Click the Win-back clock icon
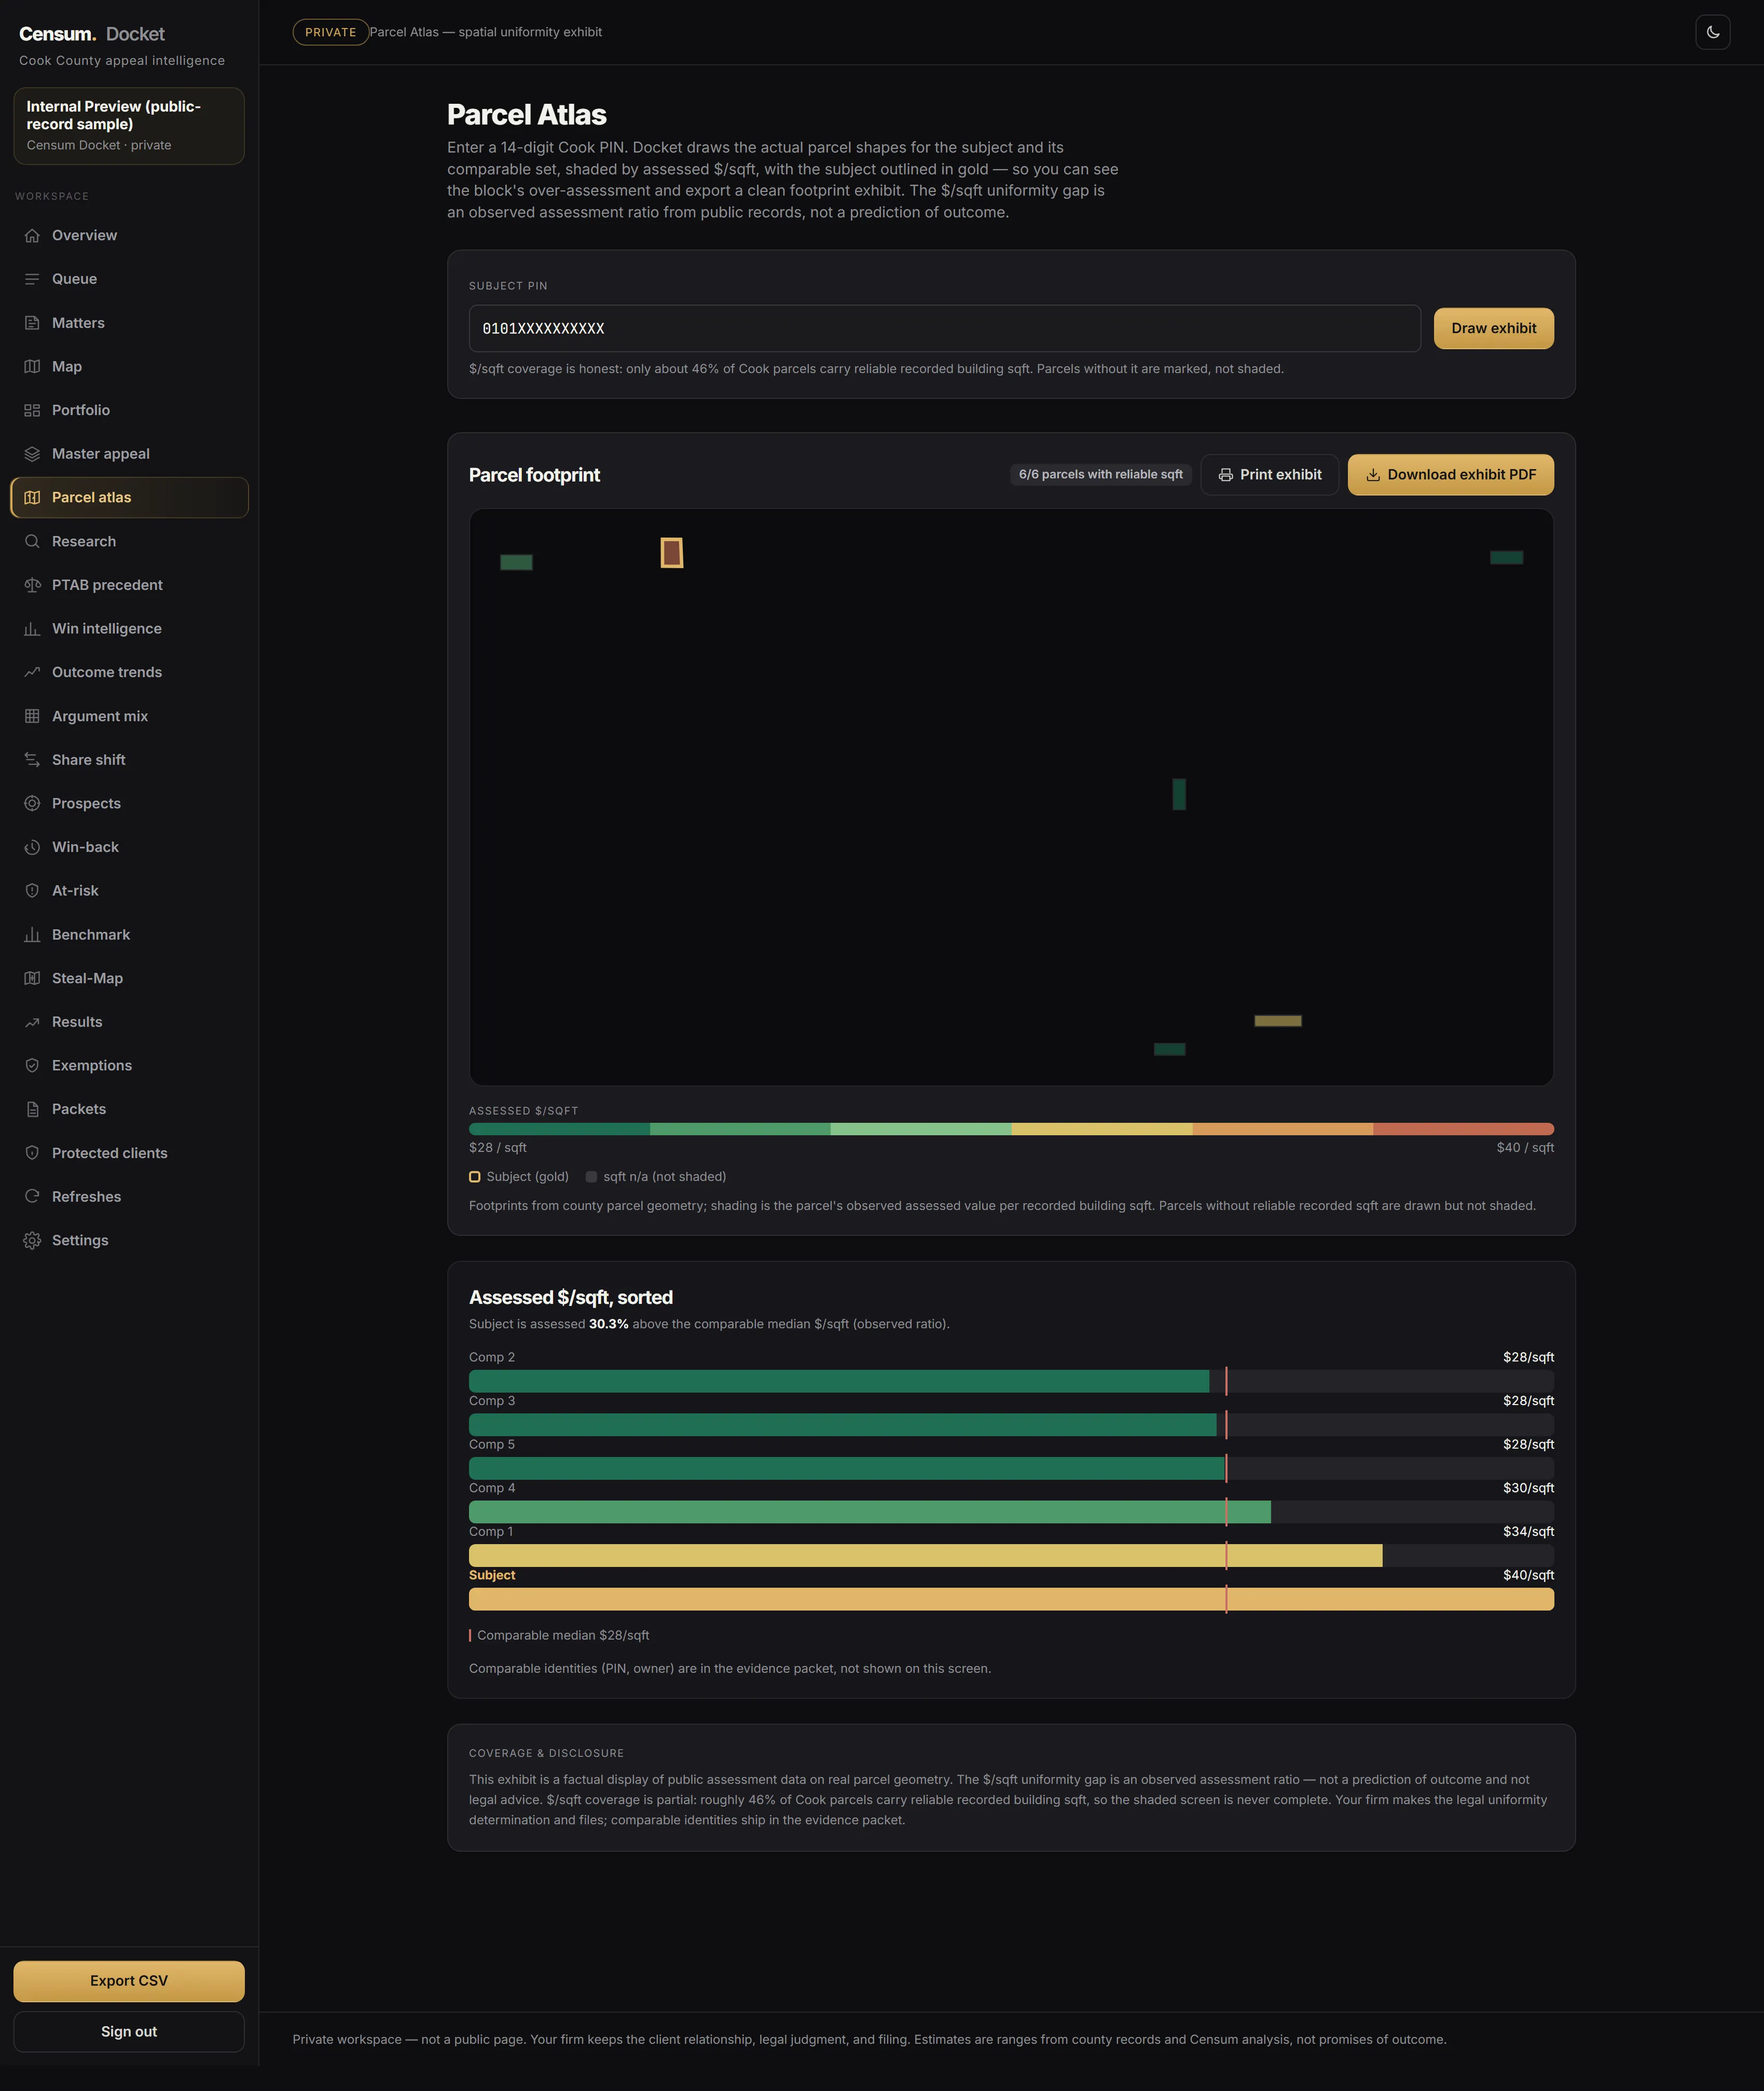 (x=32, y=847)
